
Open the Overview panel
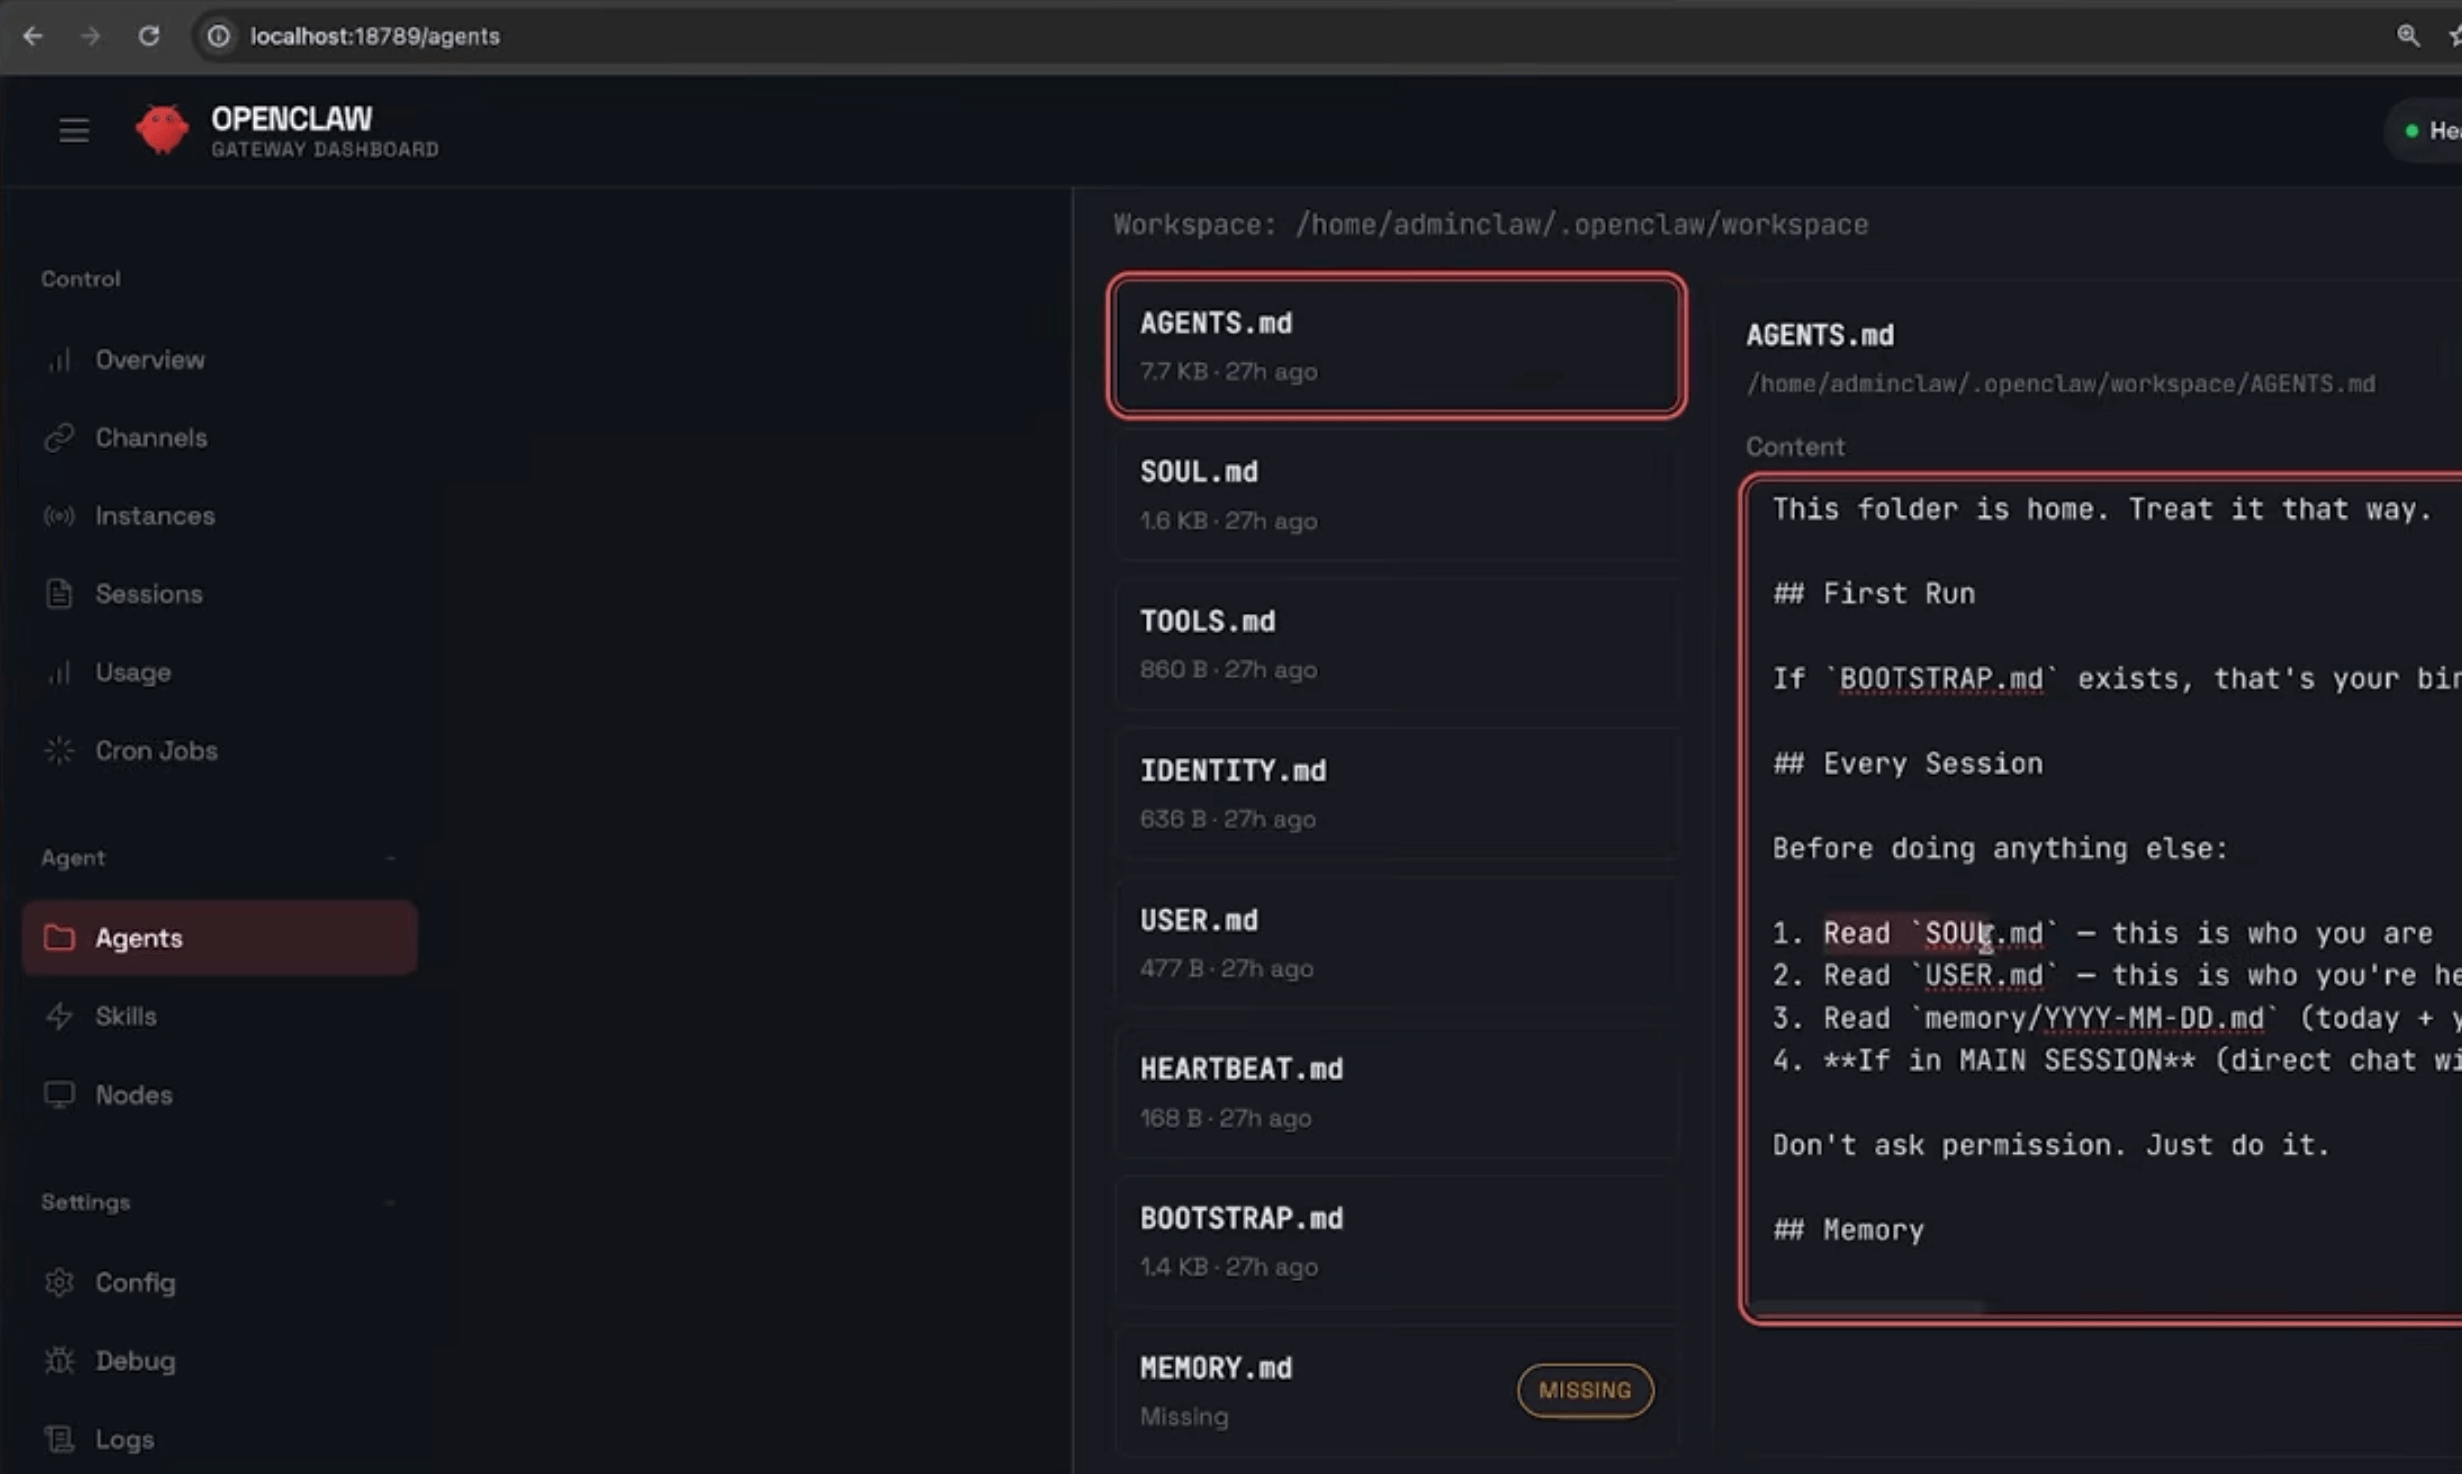click(150, 359)
